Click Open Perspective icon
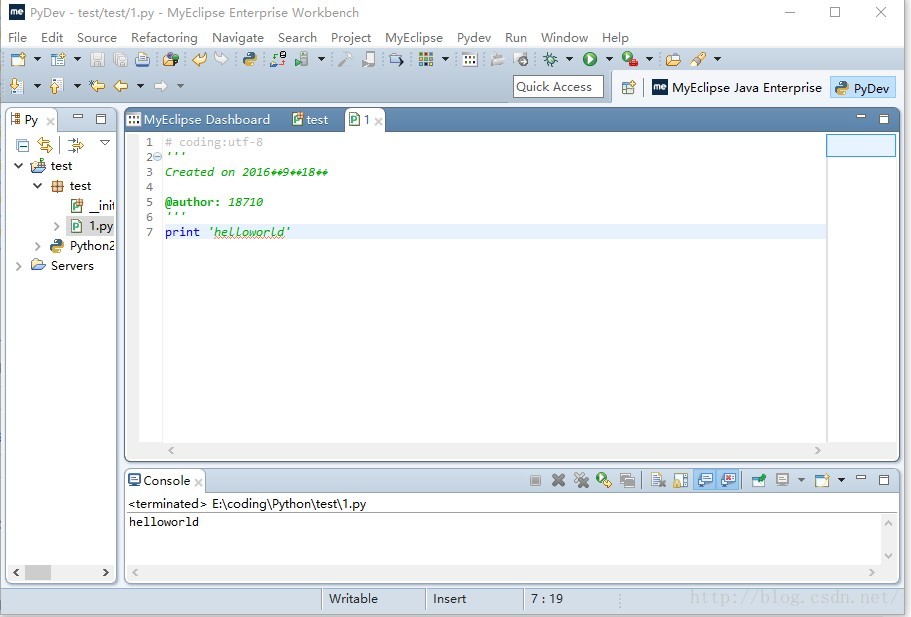Image resolution: width=911 pixels, height=617 pixels. (629, 88)
